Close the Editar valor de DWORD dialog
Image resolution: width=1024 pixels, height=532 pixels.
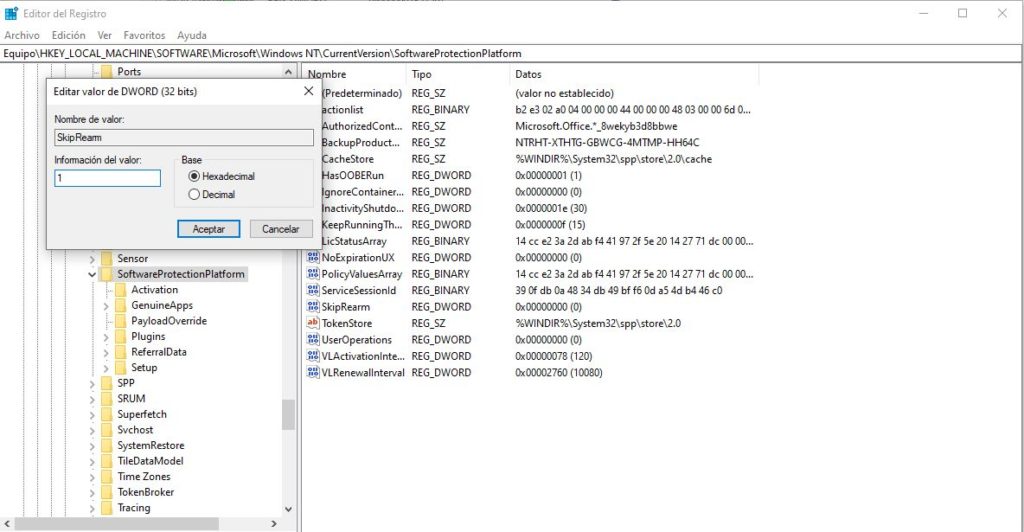(309, 91)
